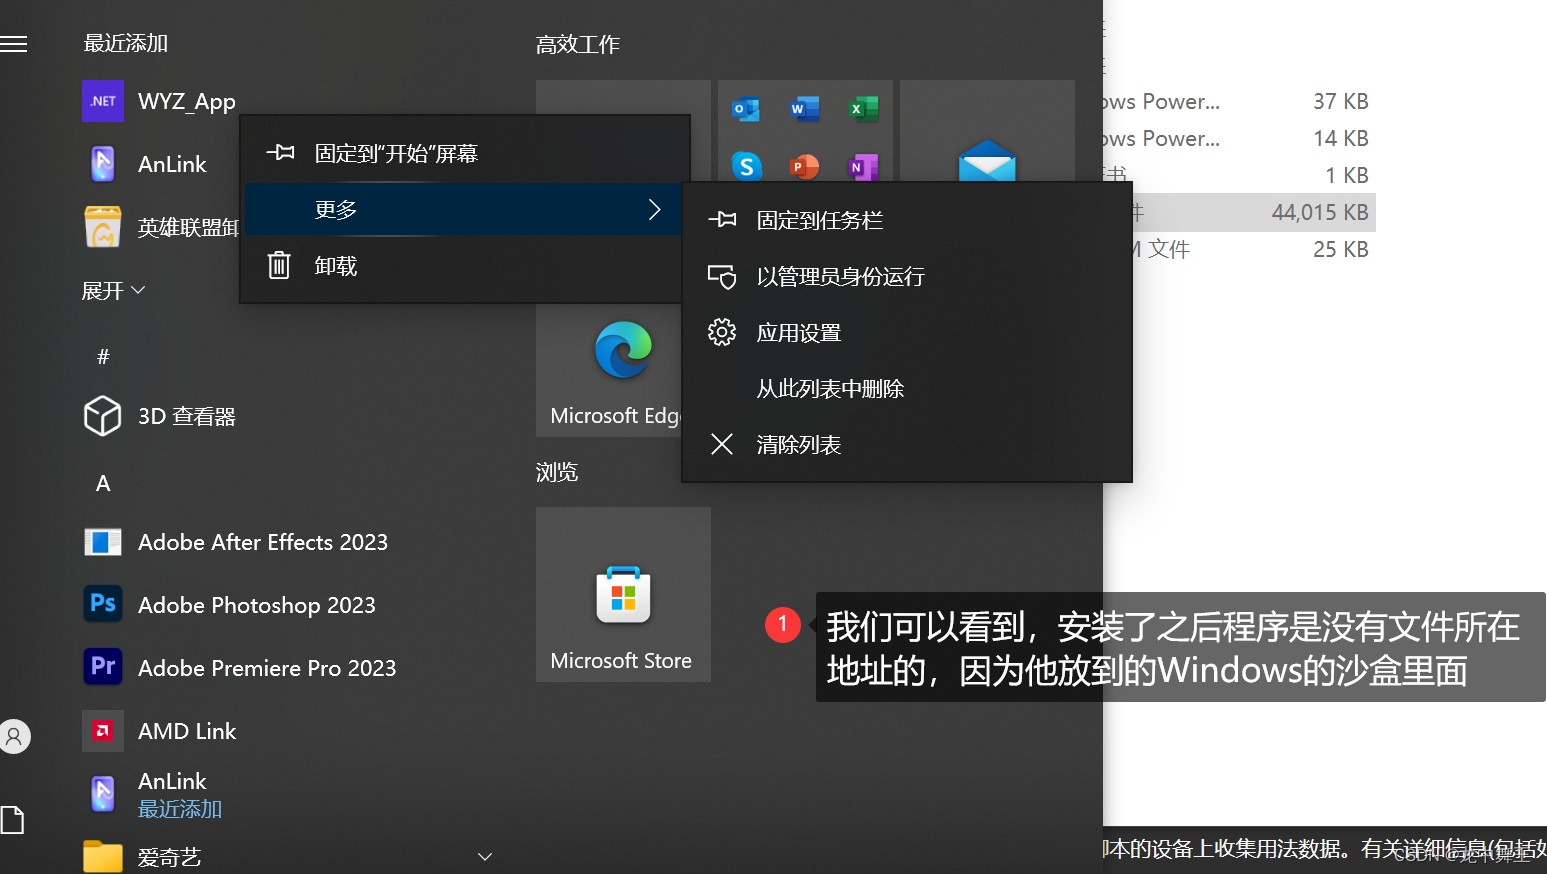The height and width of the screenshot is (874, 1547).
Task: Select 从此列表中删除
Action: tap(907, 388)
